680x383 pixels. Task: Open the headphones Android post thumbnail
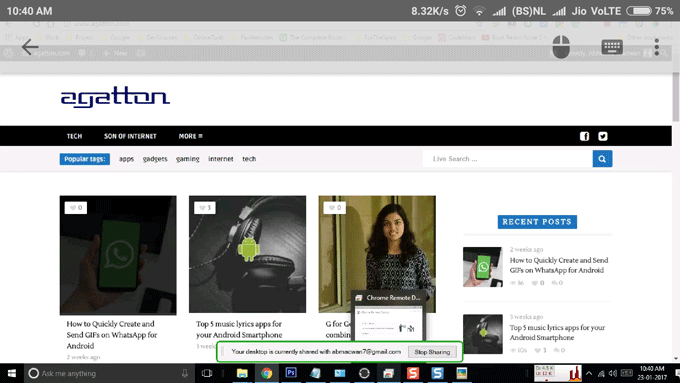(x=247, y=254)
